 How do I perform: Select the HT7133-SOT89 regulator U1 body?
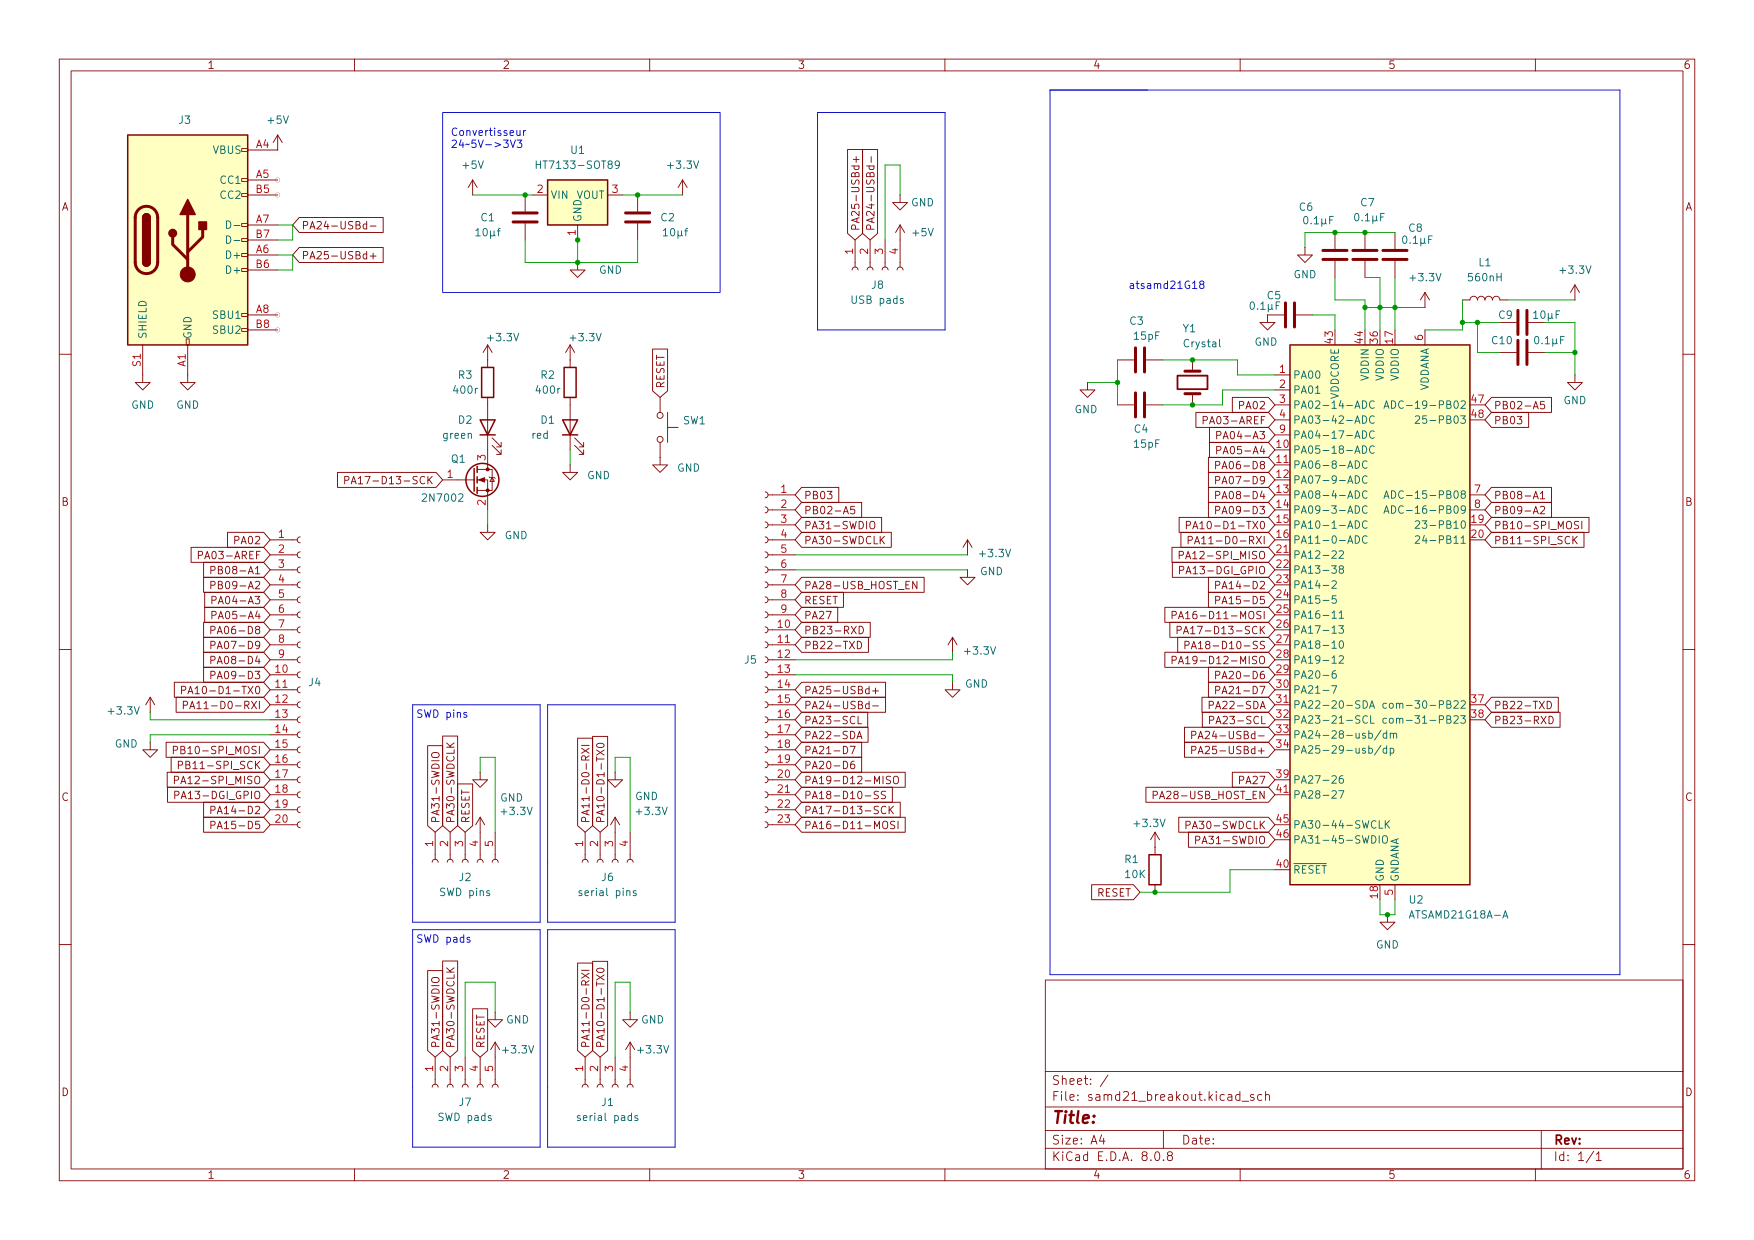[578, 203]
